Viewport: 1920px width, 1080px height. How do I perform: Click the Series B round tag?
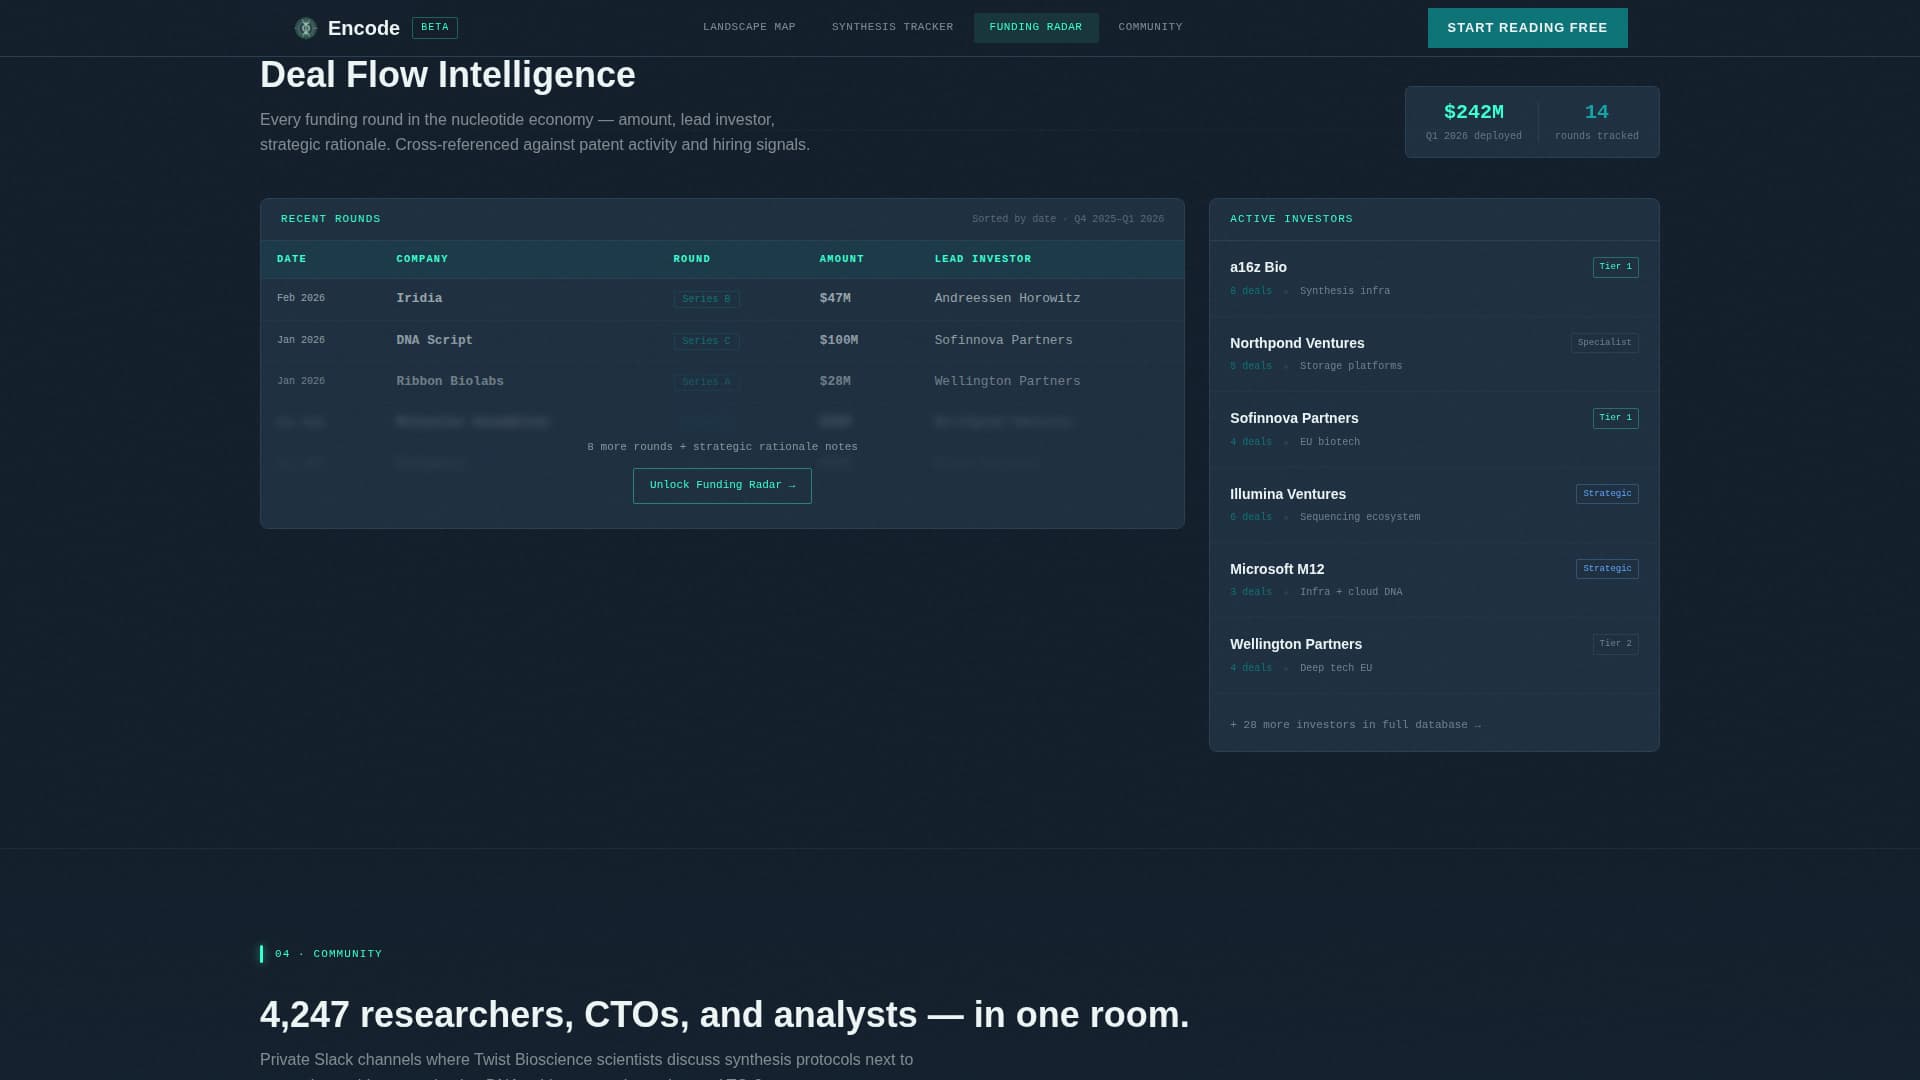click(x=706, y=299)
